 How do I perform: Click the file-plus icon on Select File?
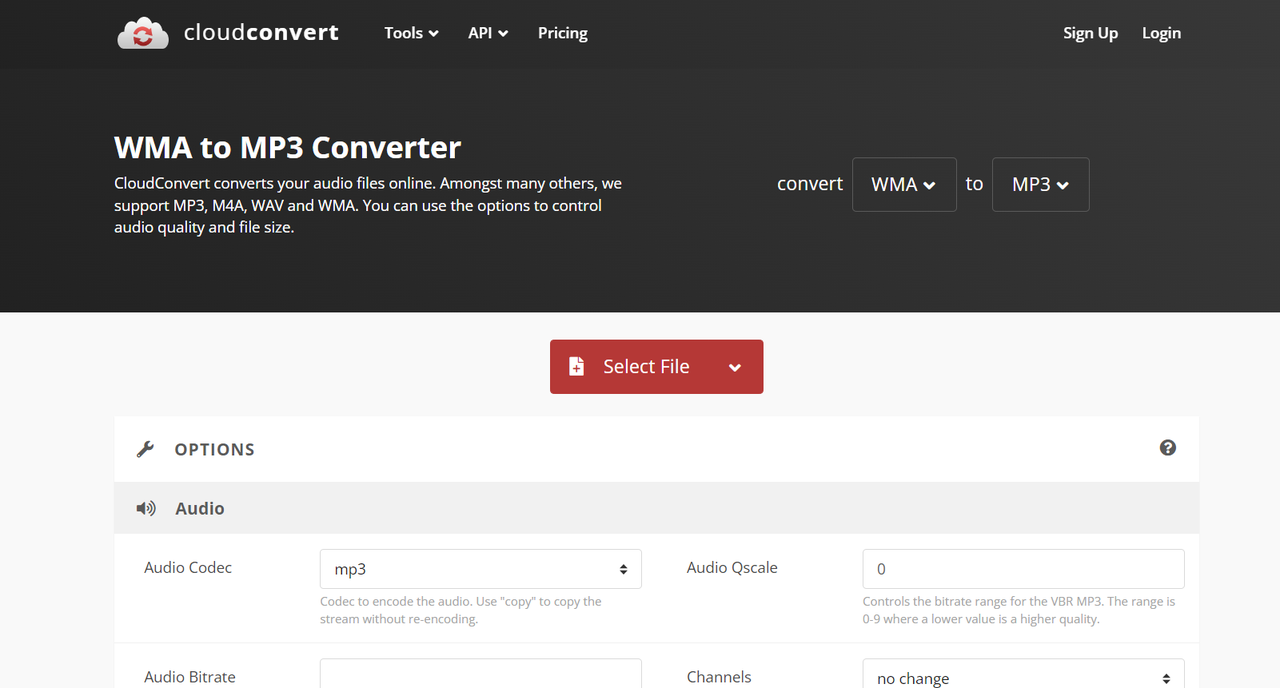click(576, 366)
